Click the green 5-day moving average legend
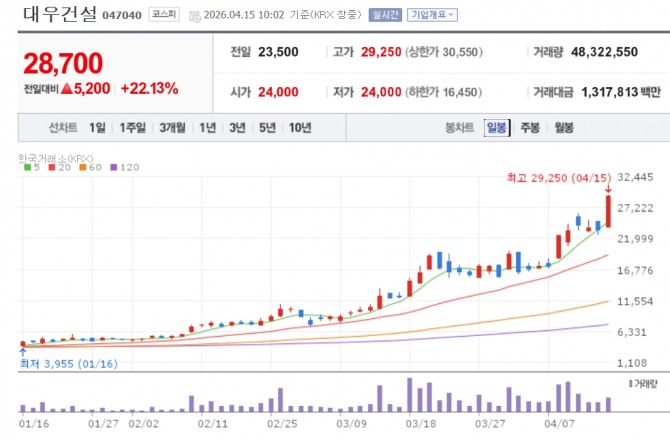The image size is (670, 440). (32, 167)
